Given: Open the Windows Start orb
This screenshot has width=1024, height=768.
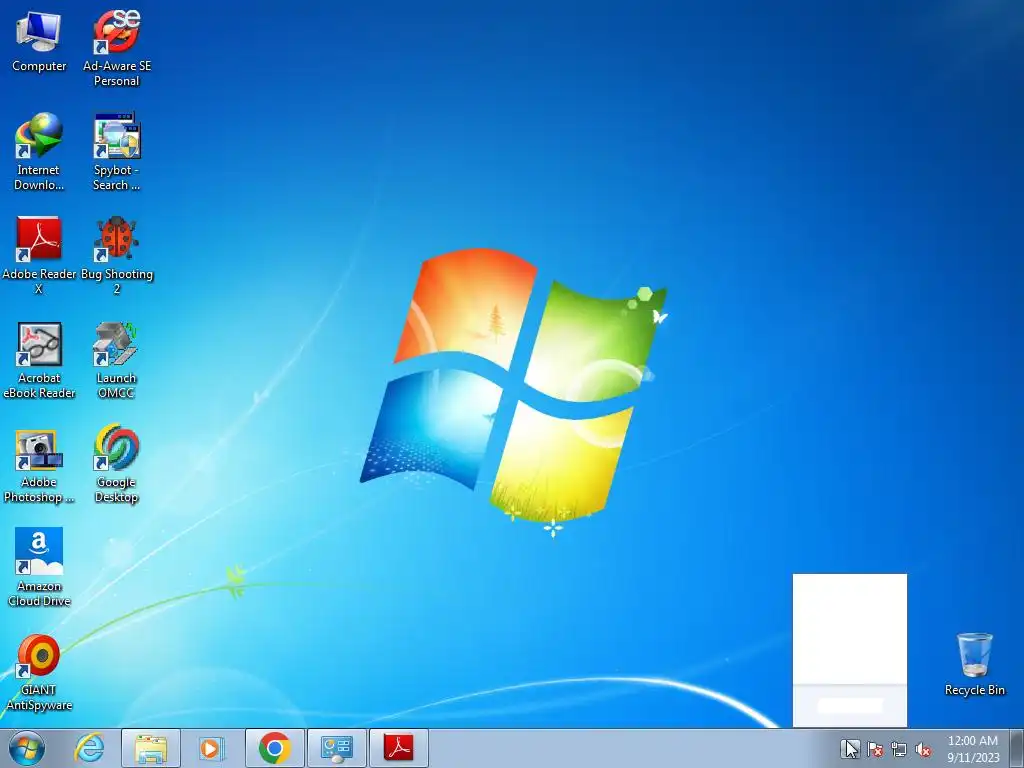Looking at the screenshot, I should (27, 748).
